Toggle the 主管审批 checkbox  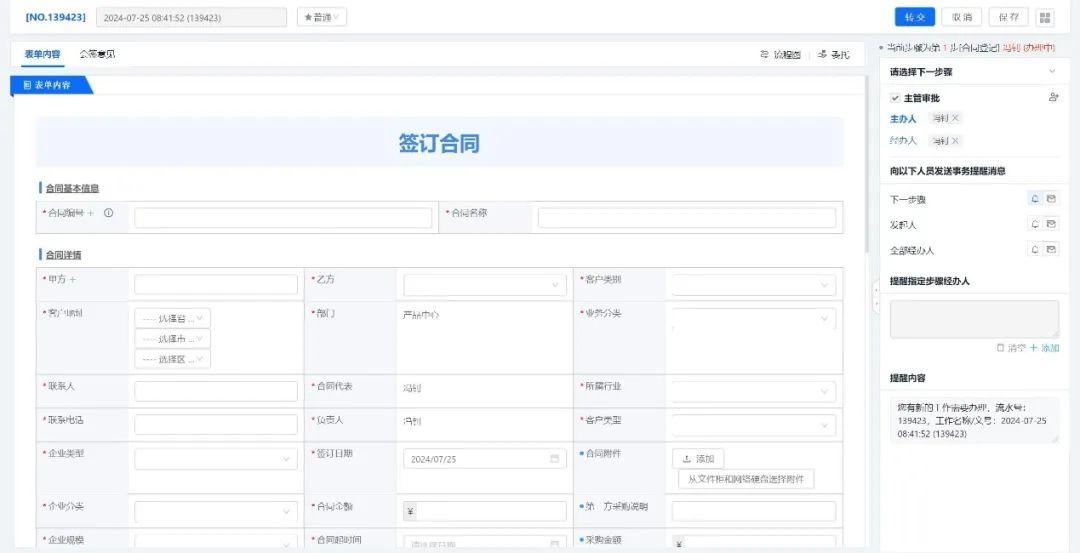pos(895,98)
